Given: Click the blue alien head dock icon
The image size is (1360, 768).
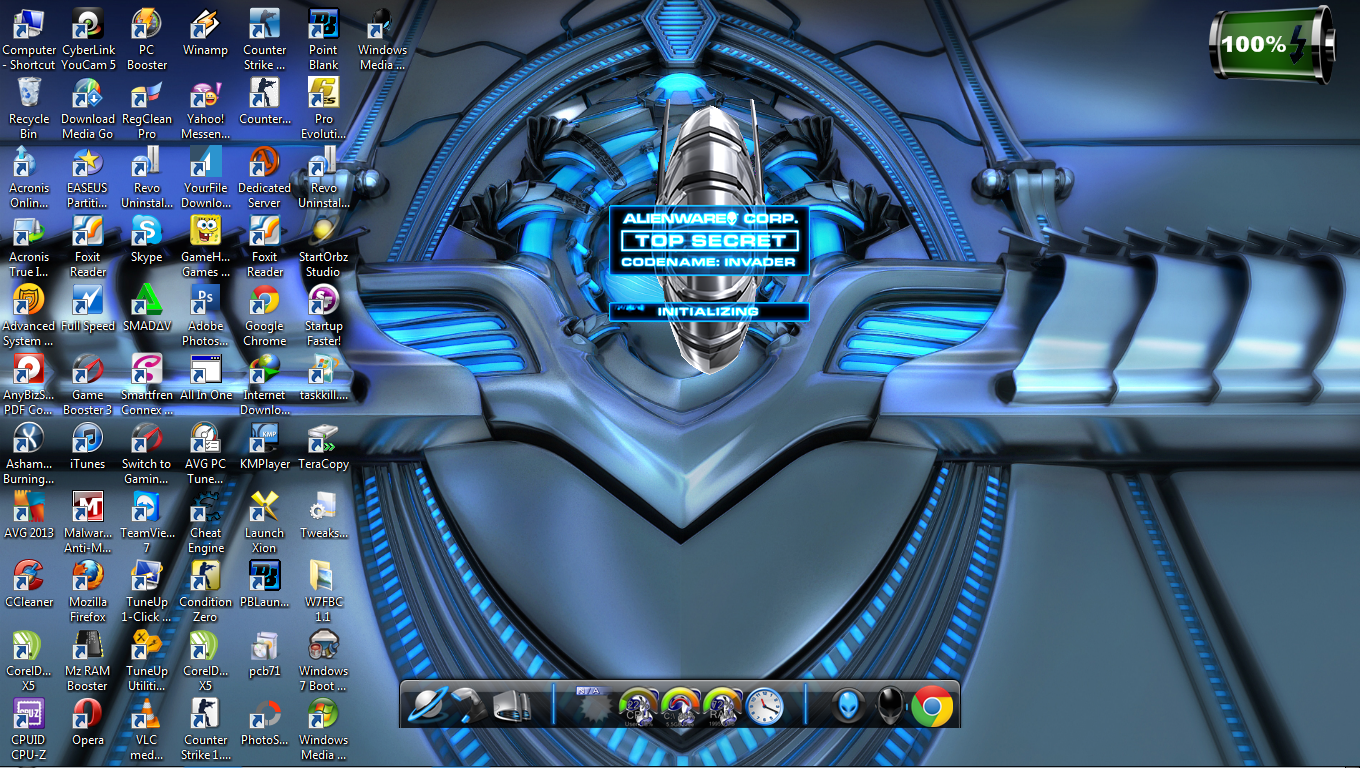Looking at the screenshot, I should pyautogui.click(x=849, y=706).
